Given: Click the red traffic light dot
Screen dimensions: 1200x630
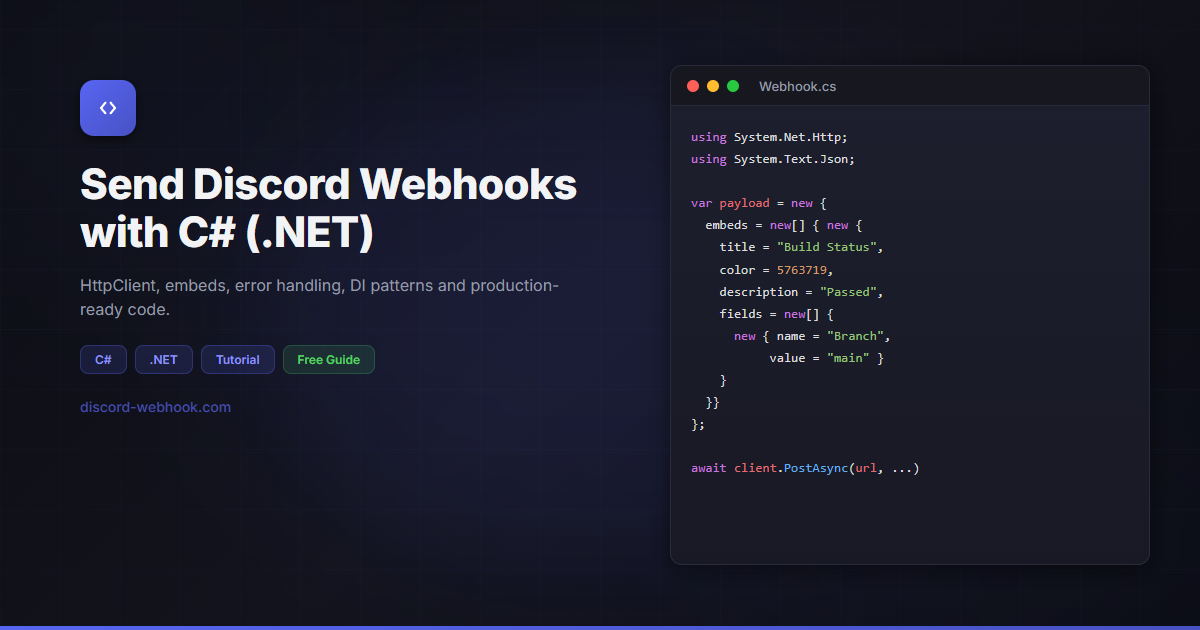Looking at the screenshot, I should [693, 86].
